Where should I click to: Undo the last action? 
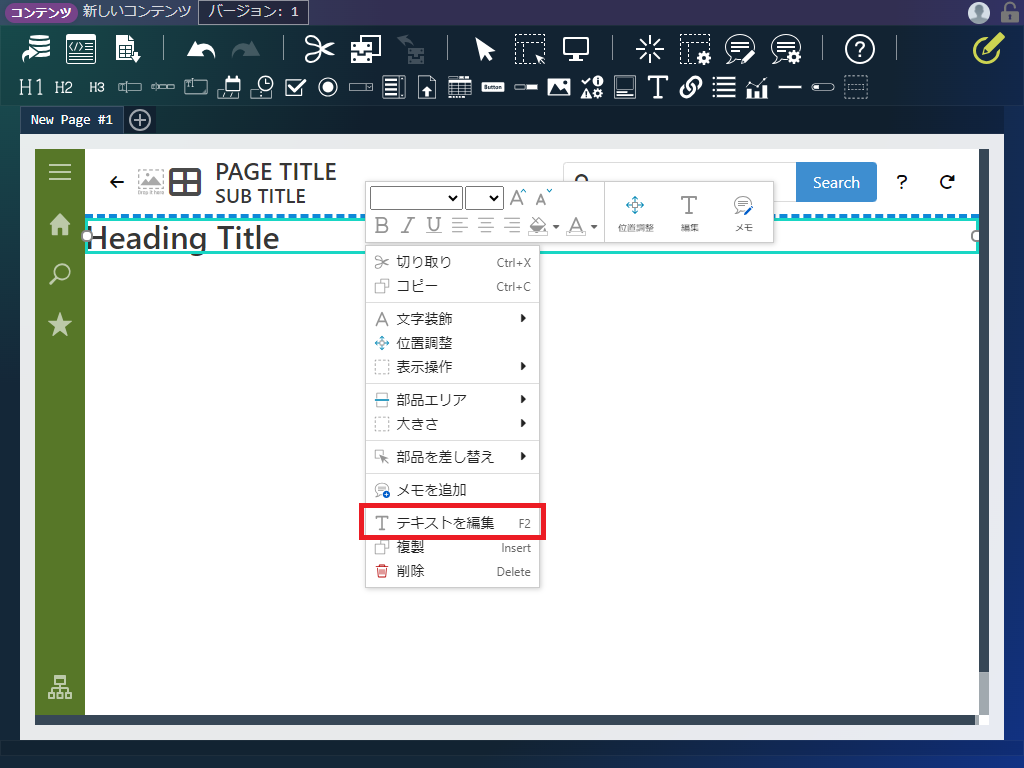click(200, 50)
